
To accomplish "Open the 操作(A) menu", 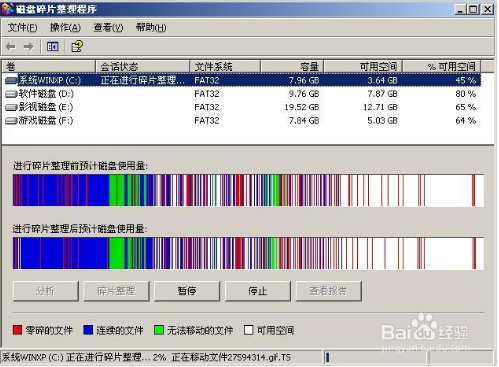I will tap(65, 28).
